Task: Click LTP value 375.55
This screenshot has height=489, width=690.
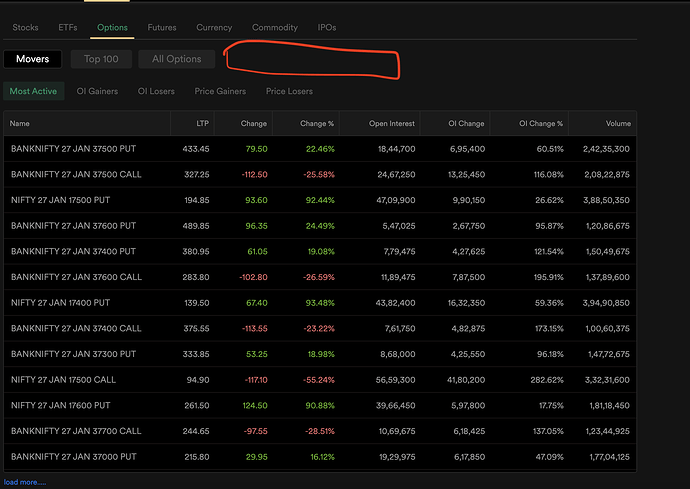Action: (x=196, y=328)
